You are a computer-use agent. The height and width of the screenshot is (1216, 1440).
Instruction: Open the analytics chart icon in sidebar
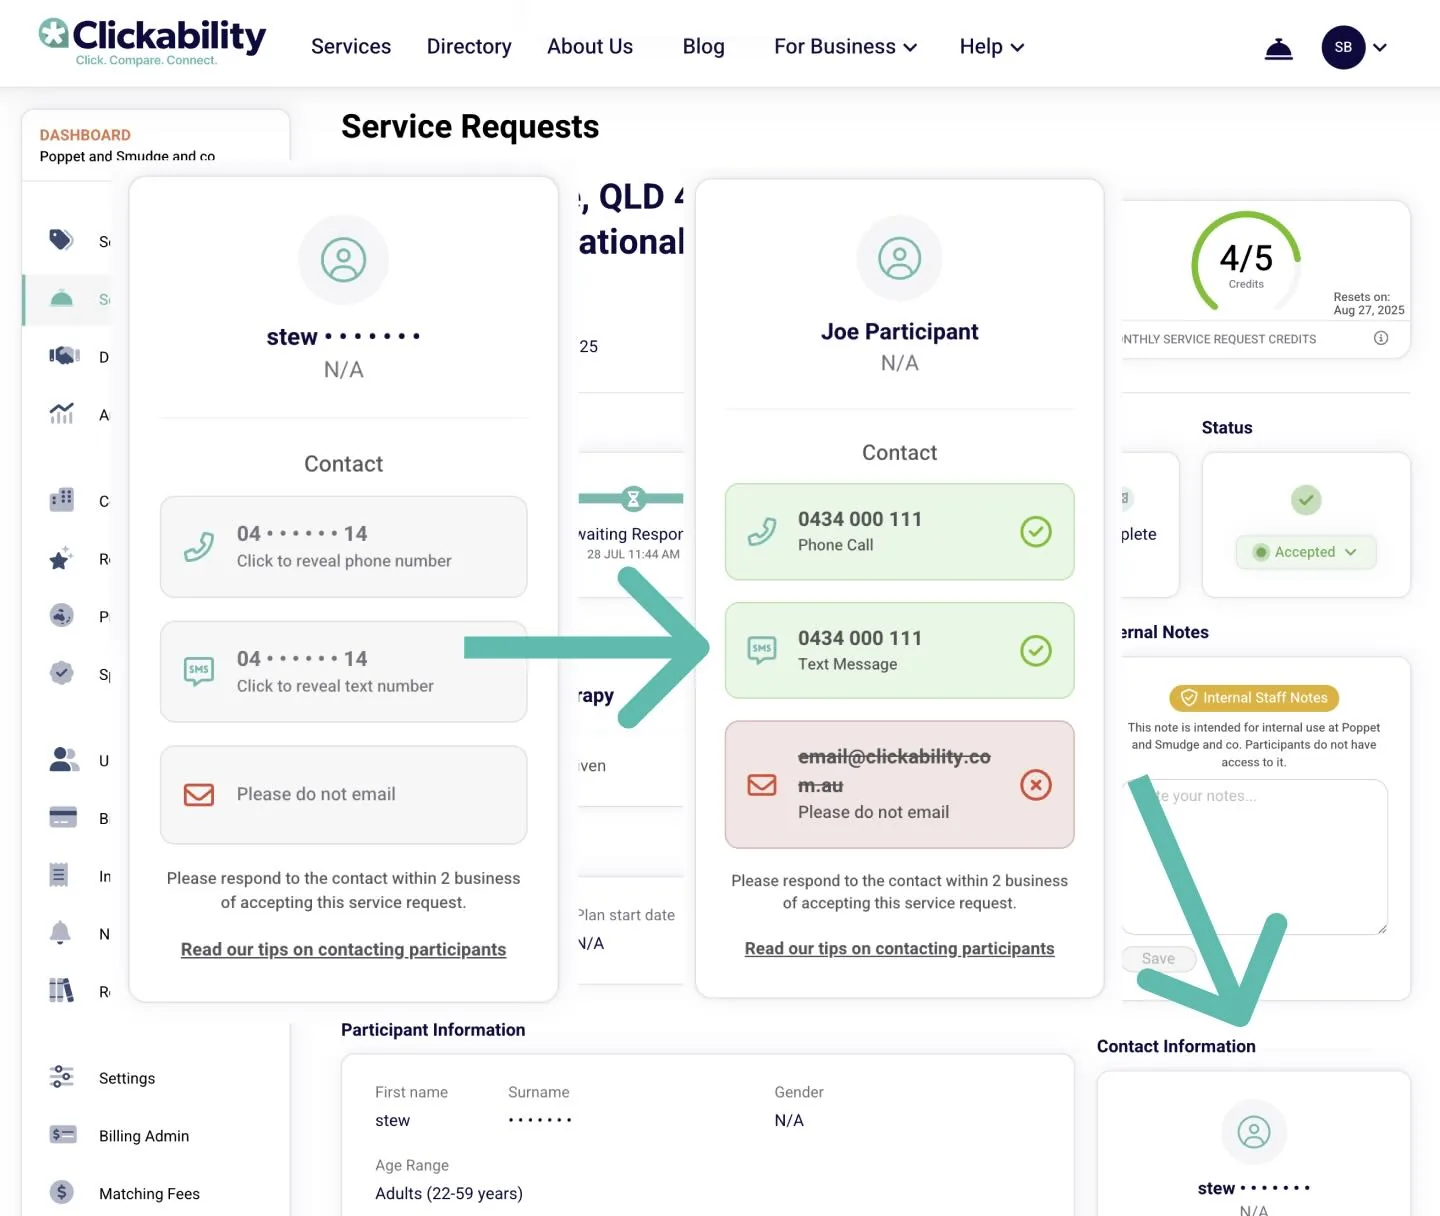61,413
